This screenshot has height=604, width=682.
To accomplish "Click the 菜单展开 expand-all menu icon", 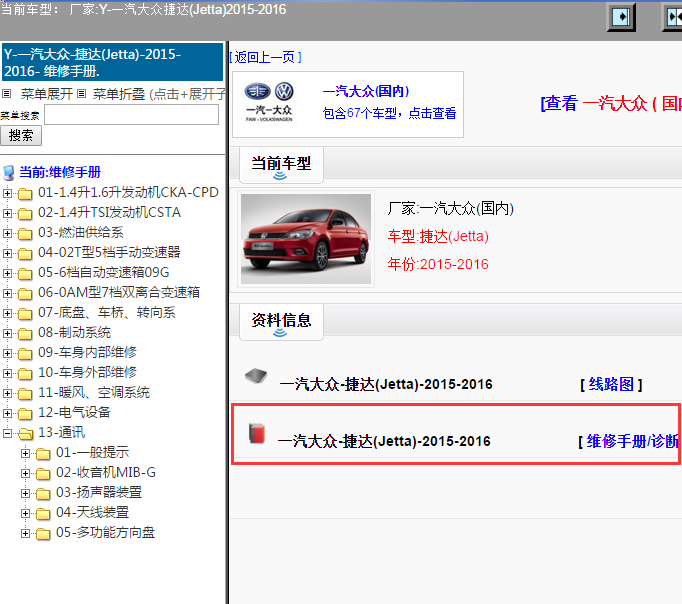I will (7, 93).
